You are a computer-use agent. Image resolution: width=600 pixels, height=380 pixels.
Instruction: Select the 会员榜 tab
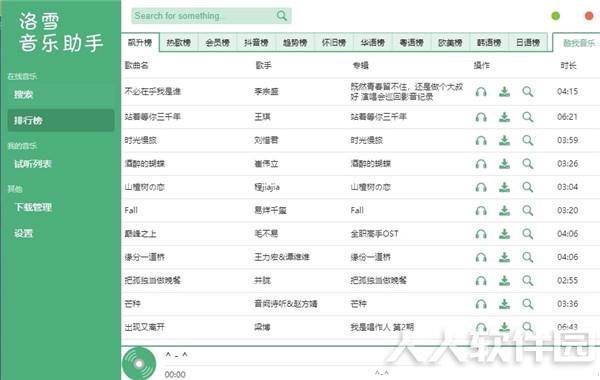tap(217, 42)
